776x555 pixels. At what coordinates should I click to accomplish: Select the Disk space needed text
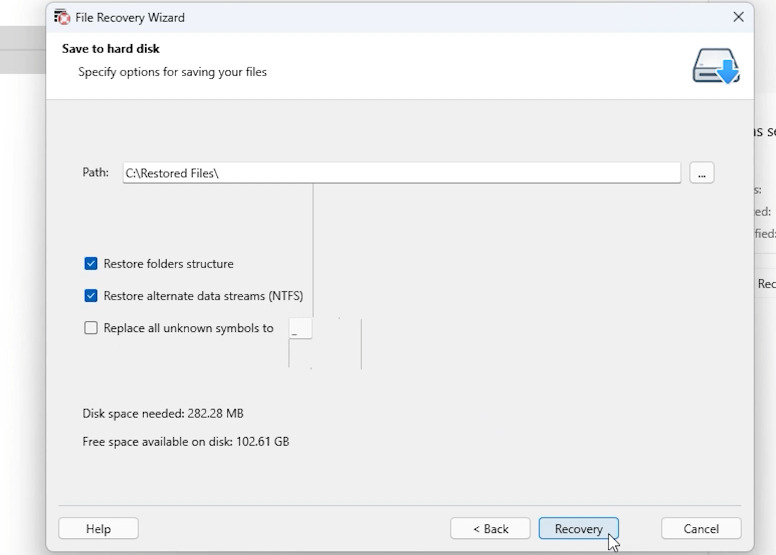163,413
